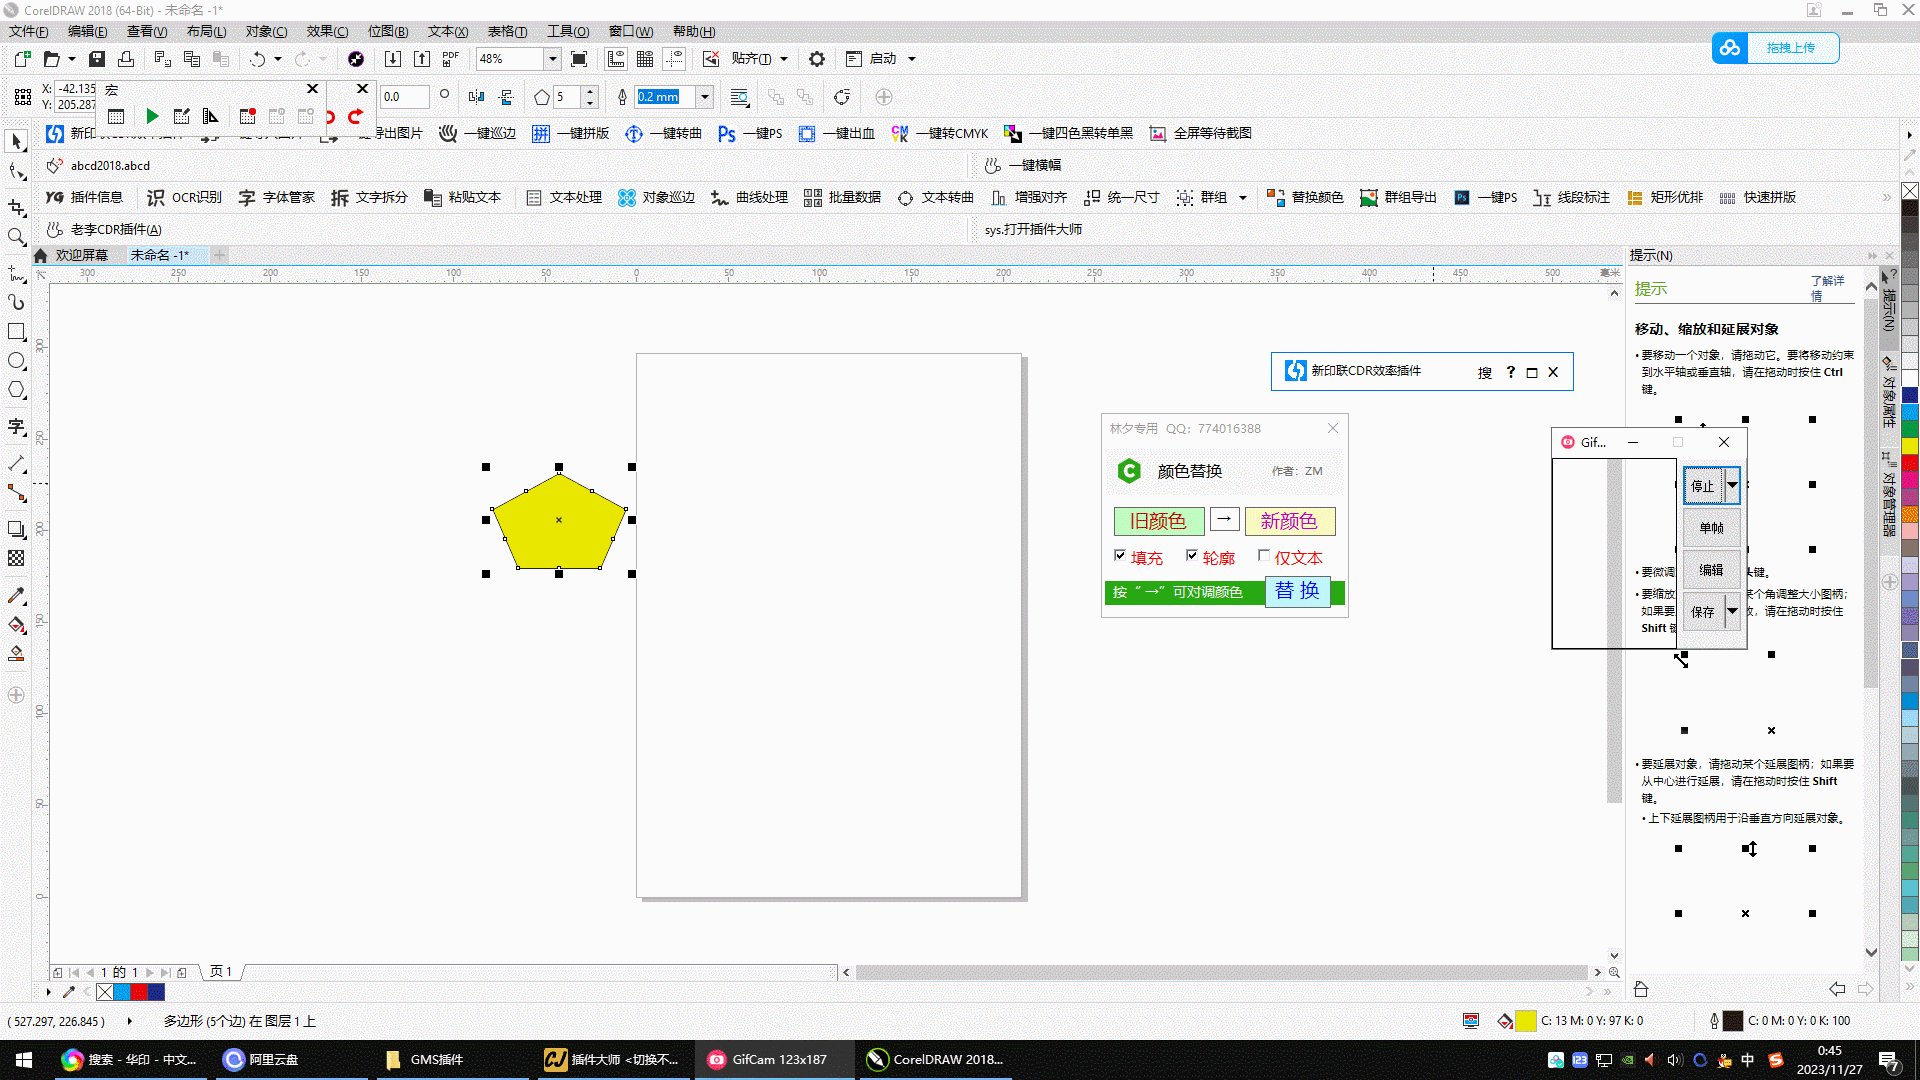Click the 对象巡边 plugin icon

tap(656, 197)
